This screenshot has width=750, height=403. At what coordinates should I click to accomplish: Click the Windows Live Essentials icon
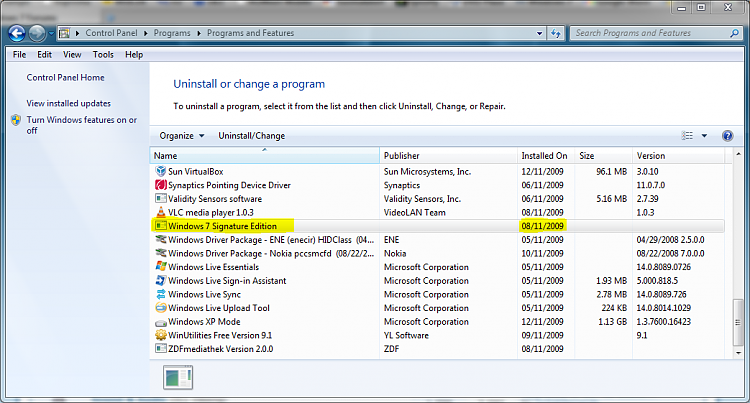pyautogui.click(x=161, y=267)
